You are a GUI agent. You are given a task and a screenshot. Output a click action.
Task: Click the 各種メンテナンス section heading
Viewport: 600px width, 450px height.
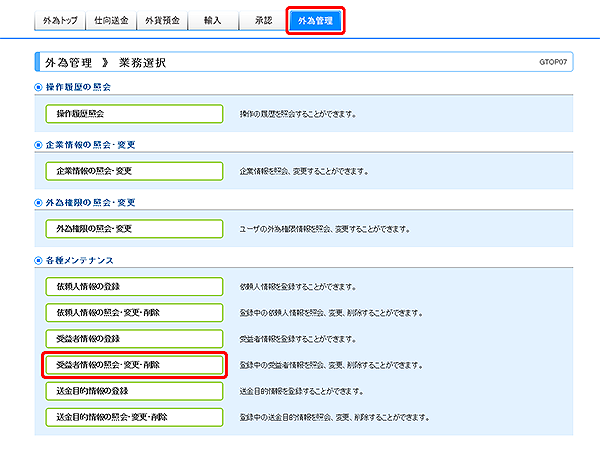(80, 261)
